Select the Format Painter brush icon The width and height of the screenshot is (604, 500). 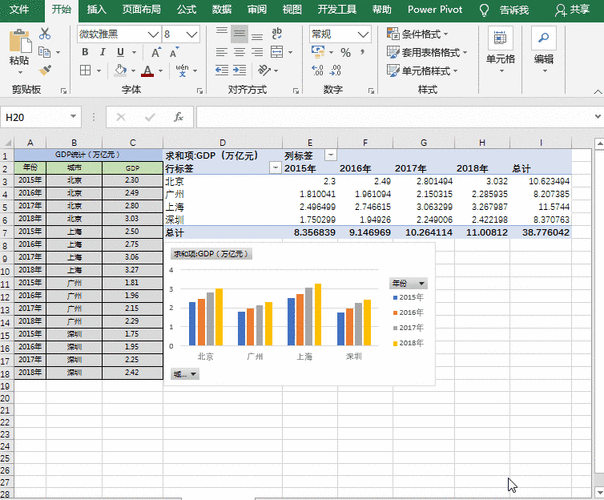tap(45, 70)
